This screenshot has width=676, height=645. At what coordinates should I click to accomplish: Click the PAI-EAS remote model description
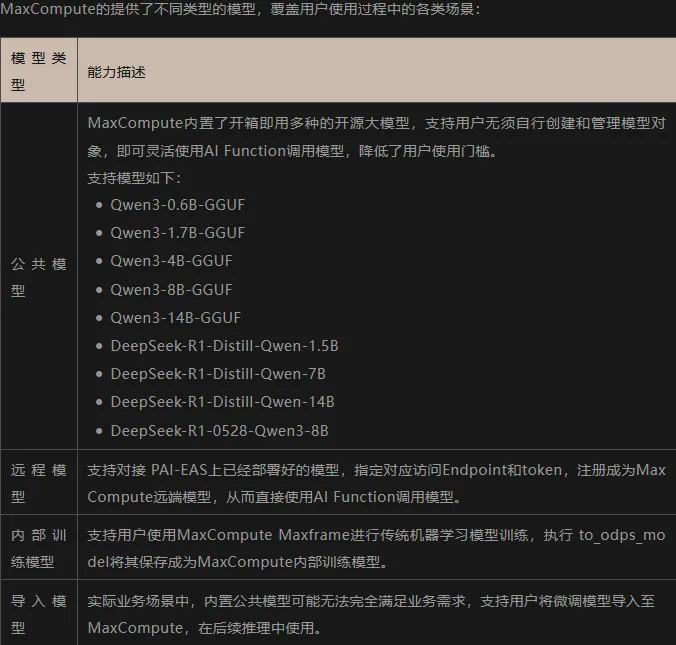point(376,483)
